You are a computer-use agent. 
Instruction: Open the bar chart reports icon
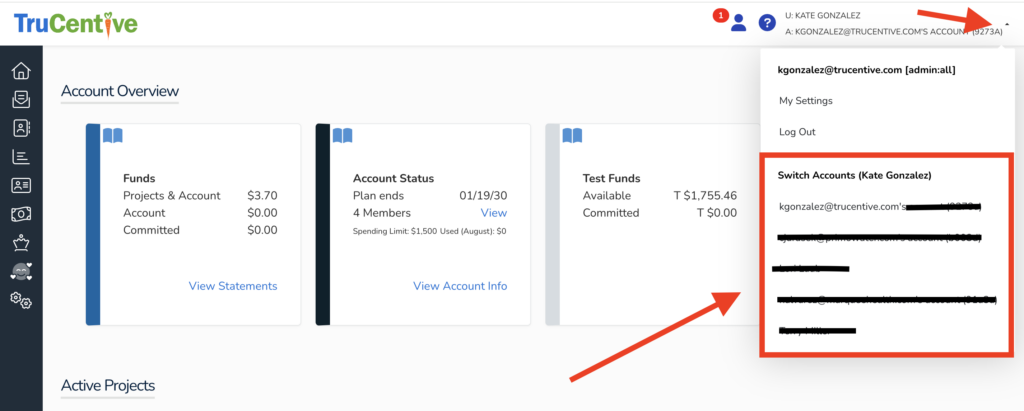click(21, 157)
